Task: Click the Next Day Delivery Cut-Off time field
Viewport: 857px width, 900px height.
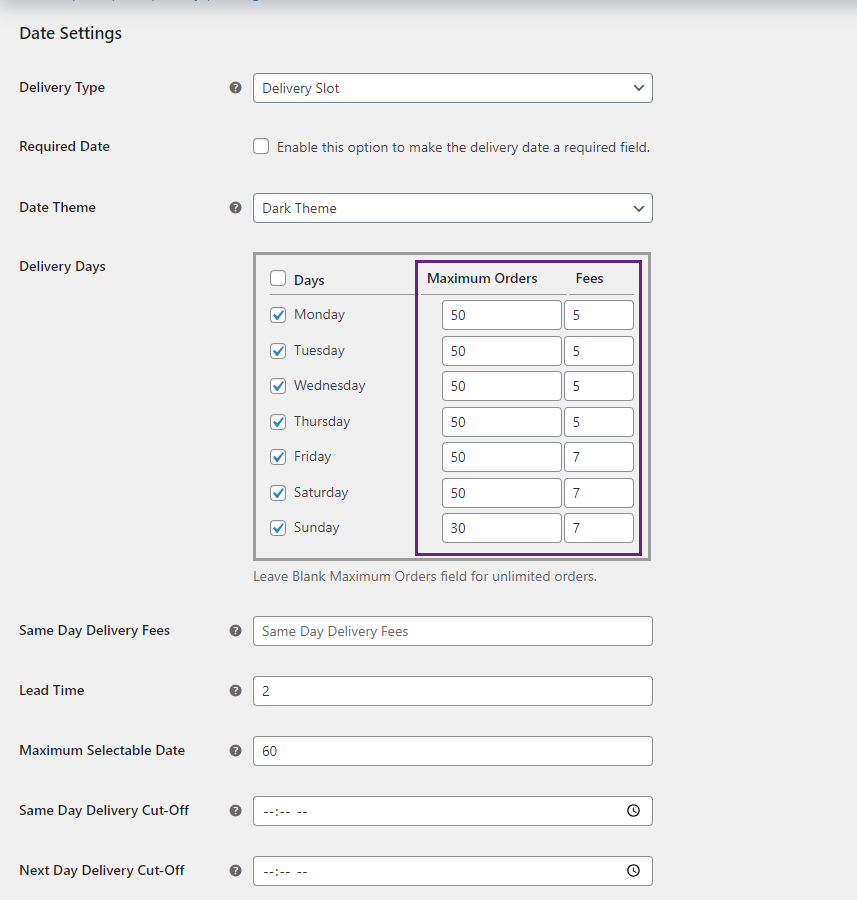Action: pyautogui.click(x=453, y=871)
